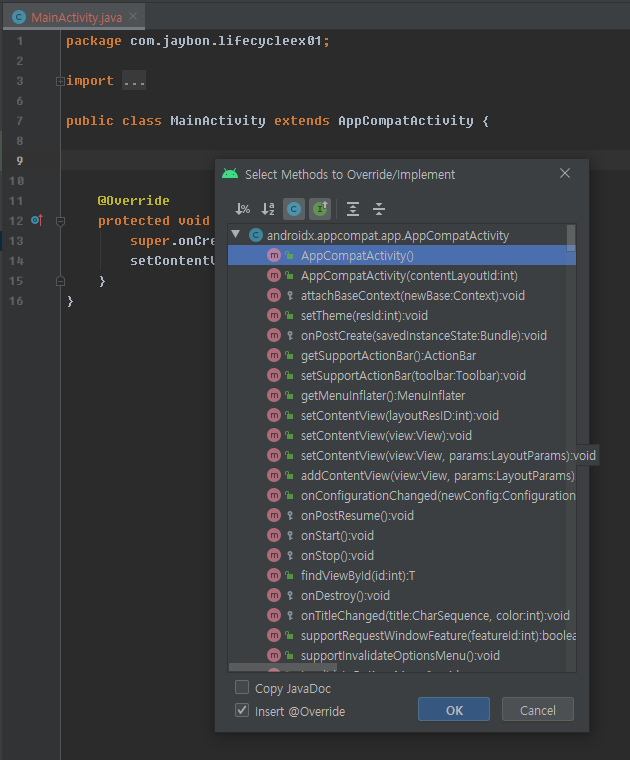This screenshot has height=760, width=630.
Task: Expand all nodes in method tree
Action: pyautogui.click(x=353, y=209)
